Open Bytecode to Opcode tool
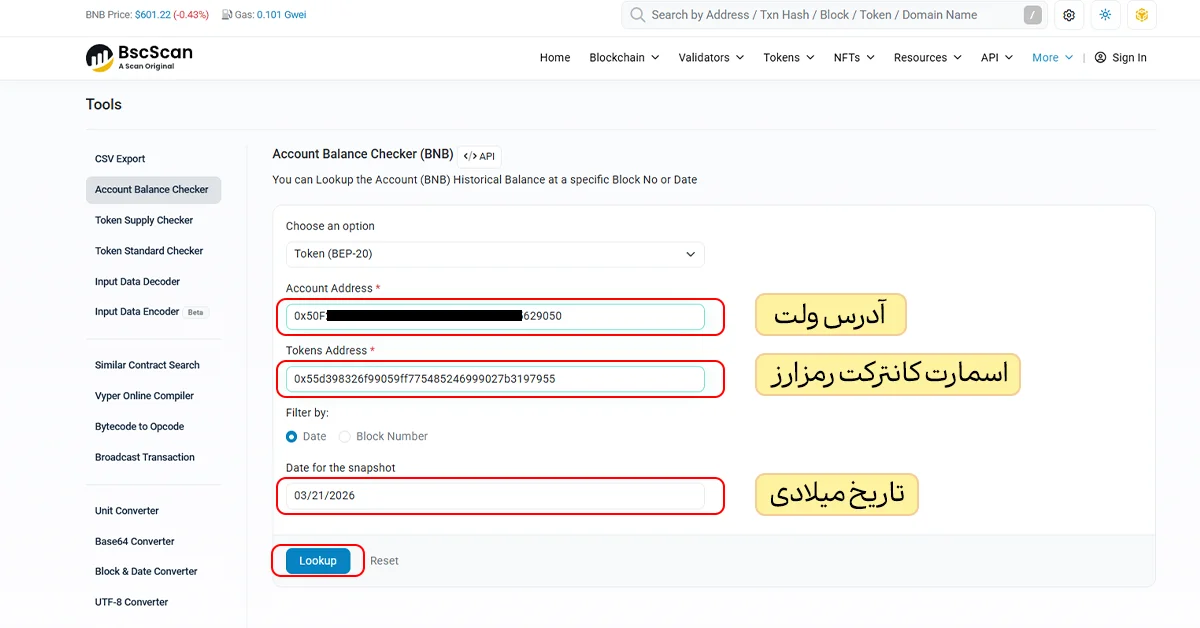1200x628 pixels. click(x=140, y=427)
